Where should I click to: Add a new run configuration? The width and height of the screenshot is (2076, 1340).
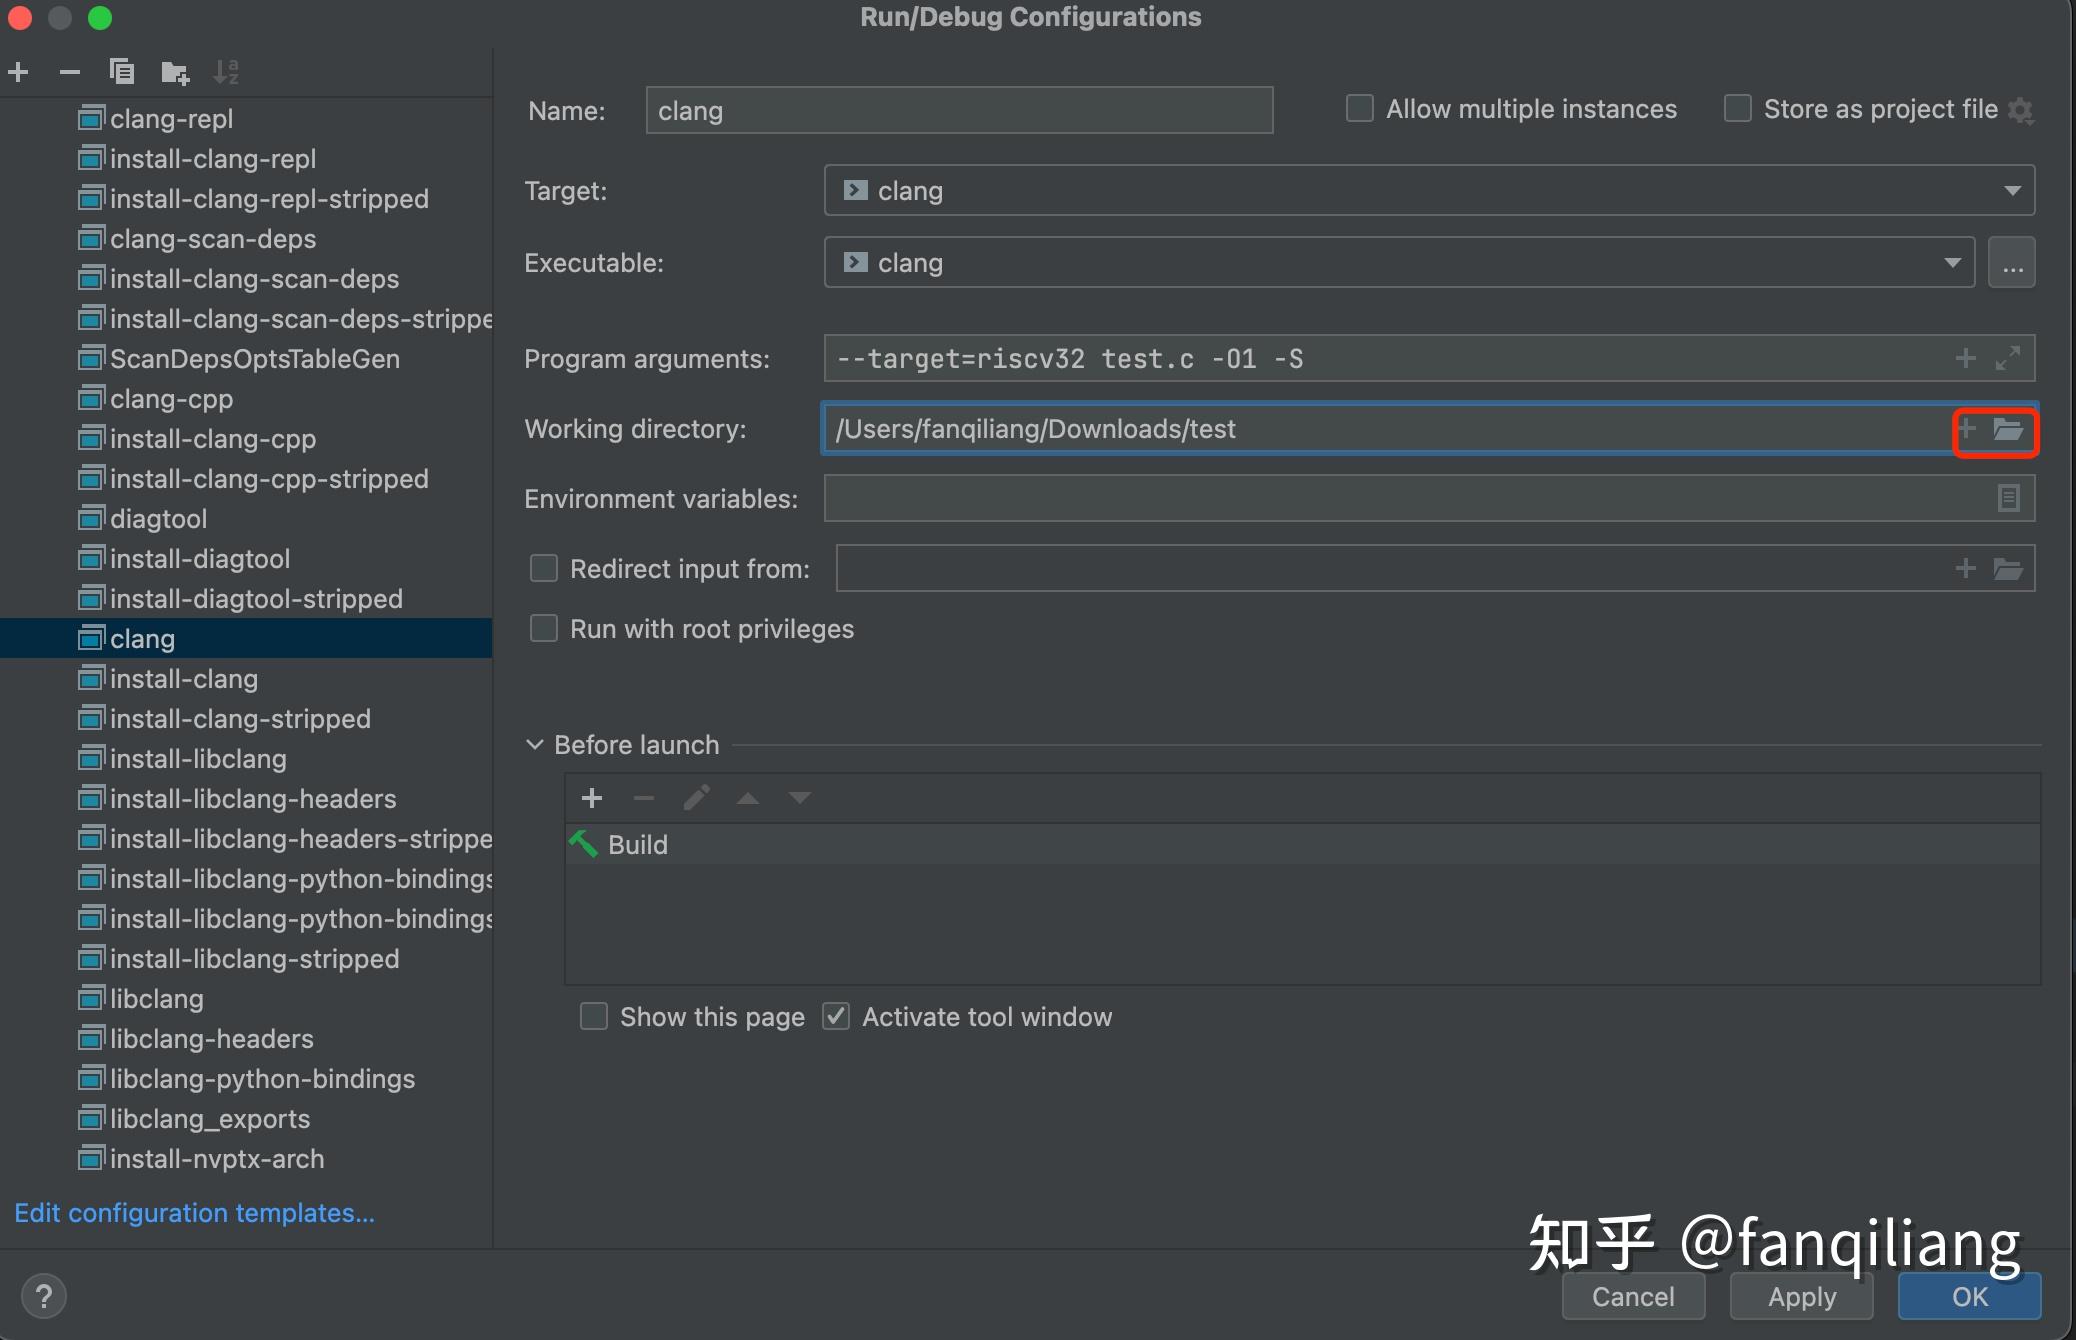click(x=19, y=72)
